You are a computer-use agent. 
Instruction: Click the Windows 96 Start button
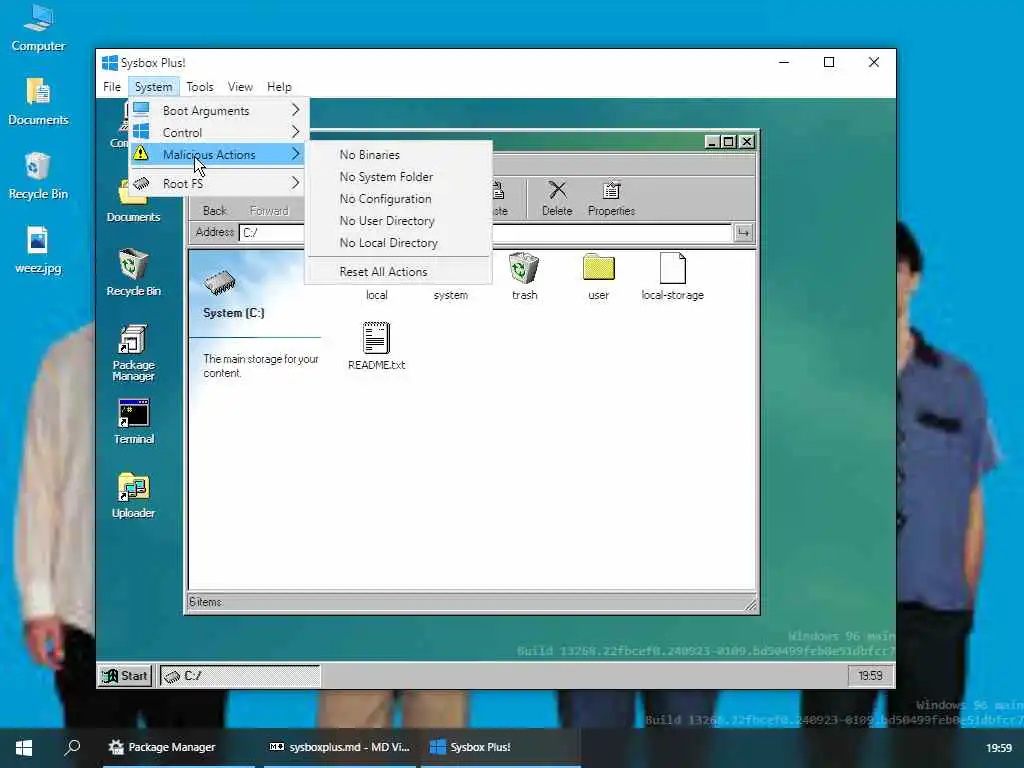click(x=125, y=676)
